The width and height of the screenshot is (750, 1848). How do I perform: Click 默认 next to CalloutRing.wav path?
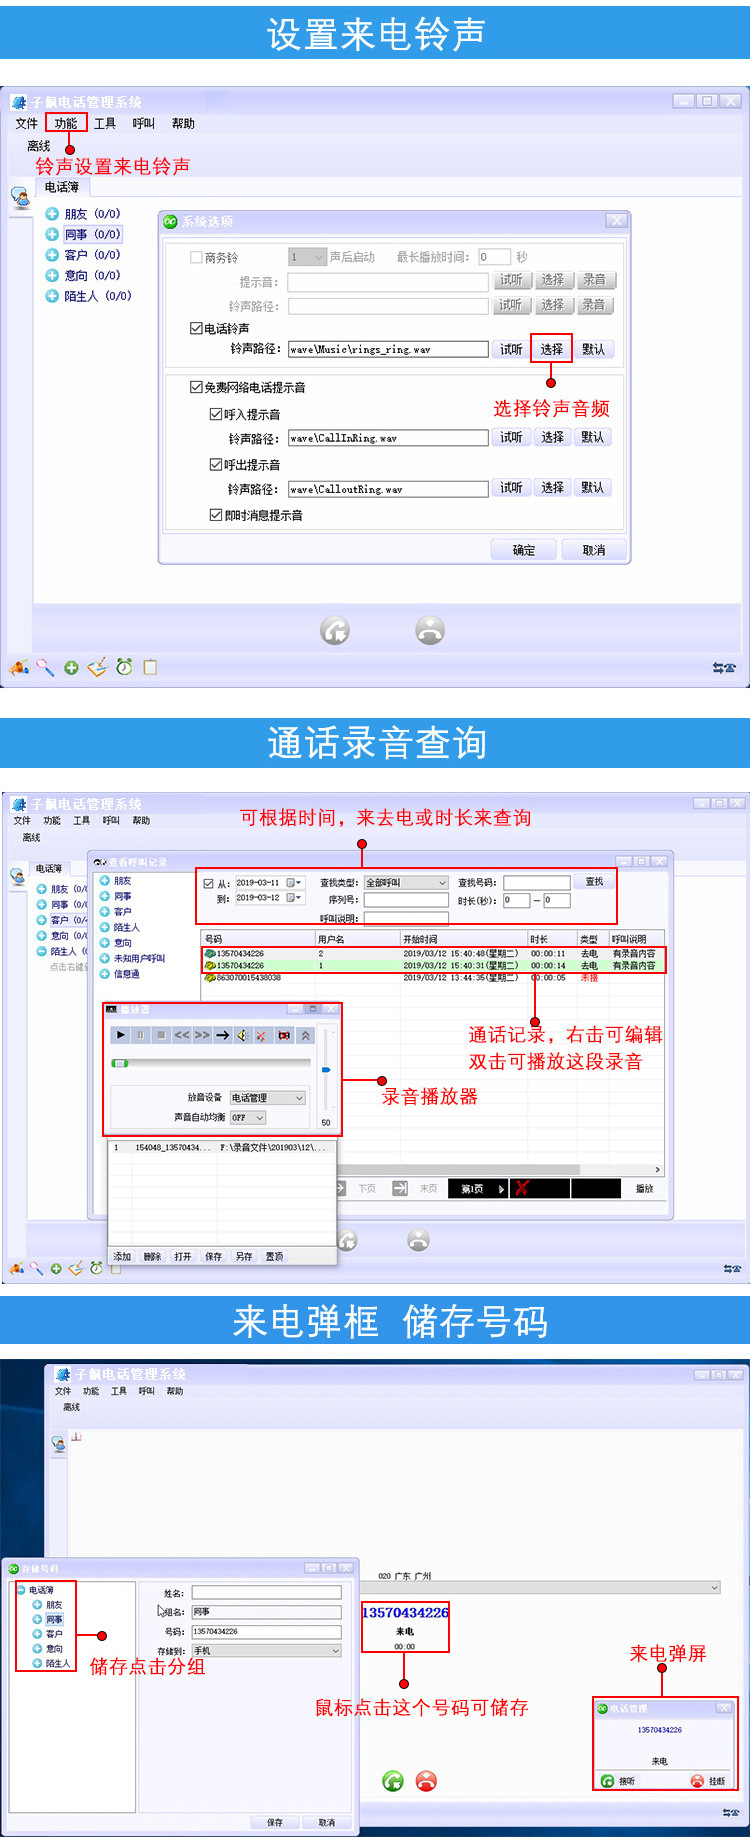pyautogui.click(x=593, y=488)
